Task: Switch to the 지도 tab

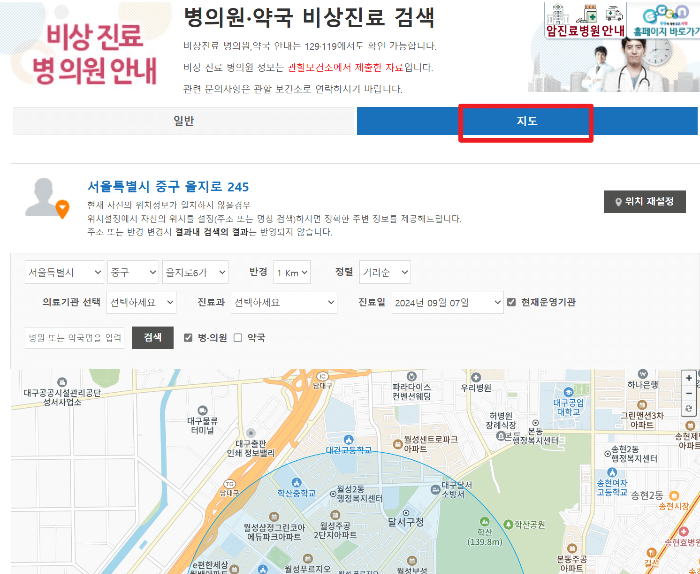Action: click(527, 121)
